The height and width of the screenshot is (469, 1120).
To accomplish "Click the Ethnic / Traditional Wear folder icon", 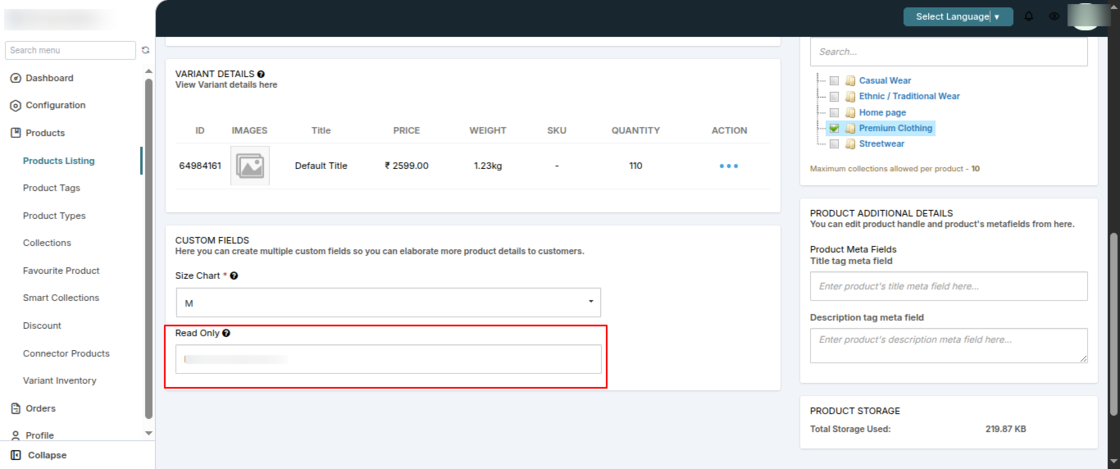I will 850,96.
